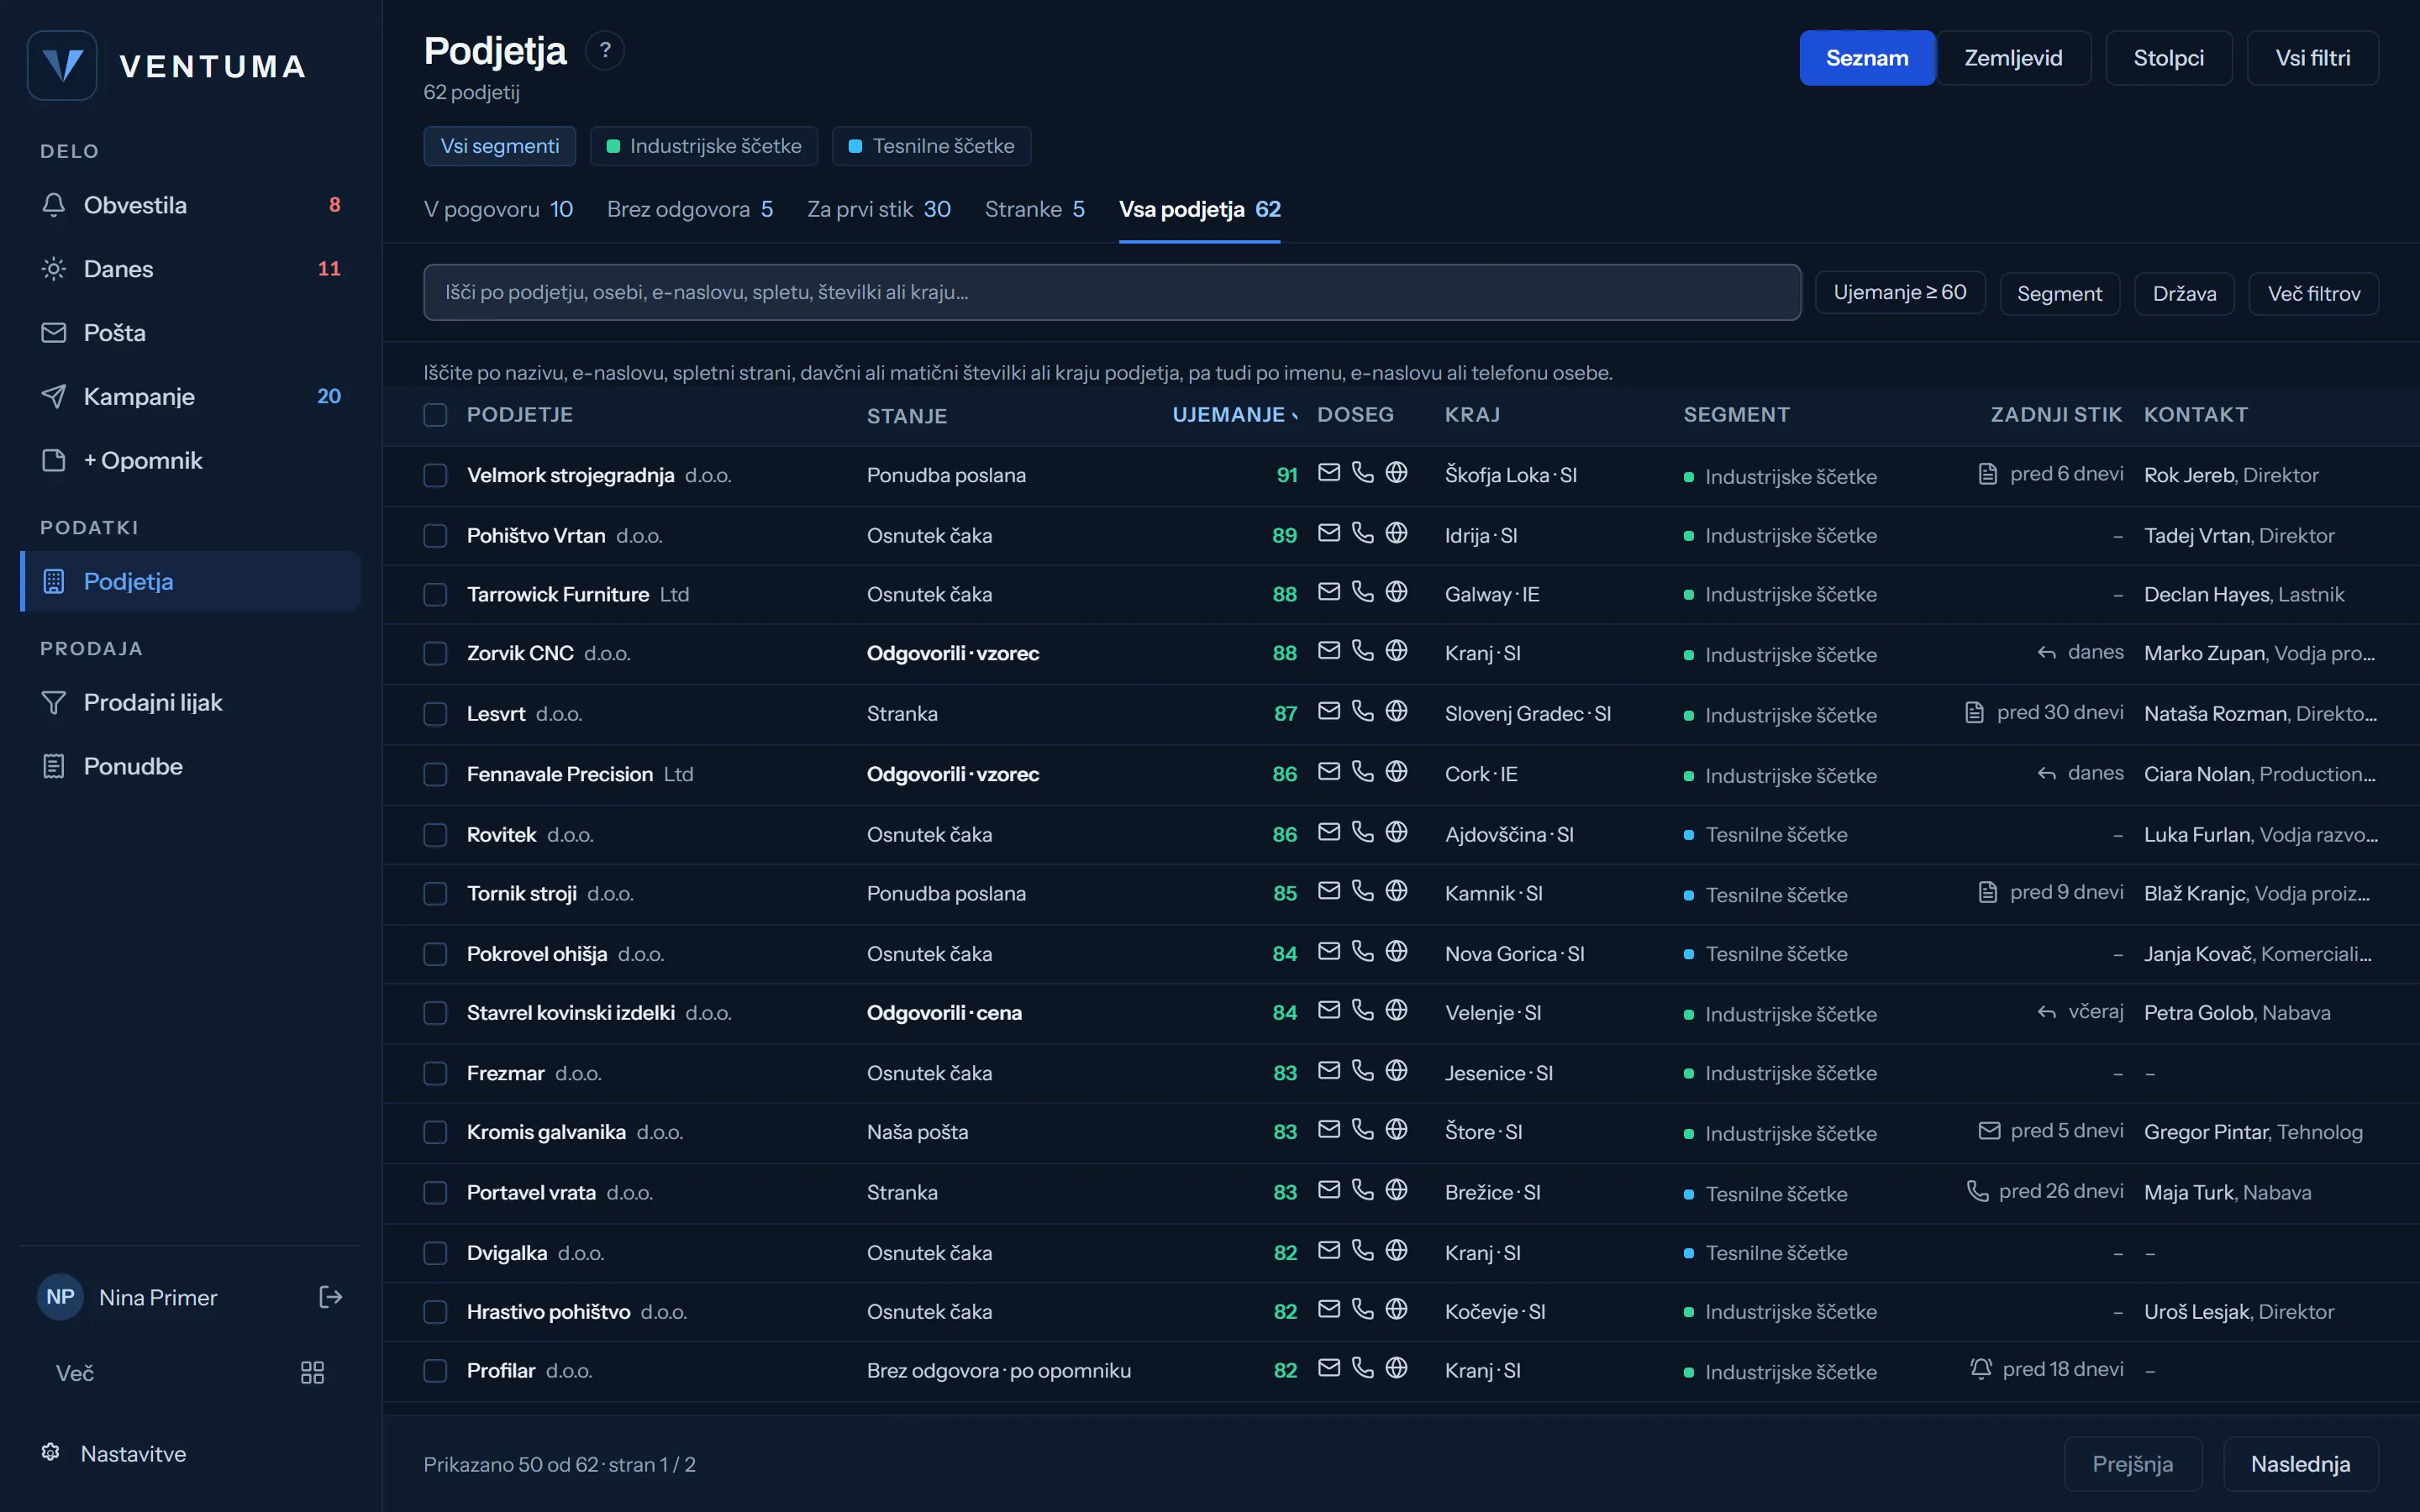The image size is (2420, 1512).
Task: Expand Več filtrov options
Action: point(2313,294)
